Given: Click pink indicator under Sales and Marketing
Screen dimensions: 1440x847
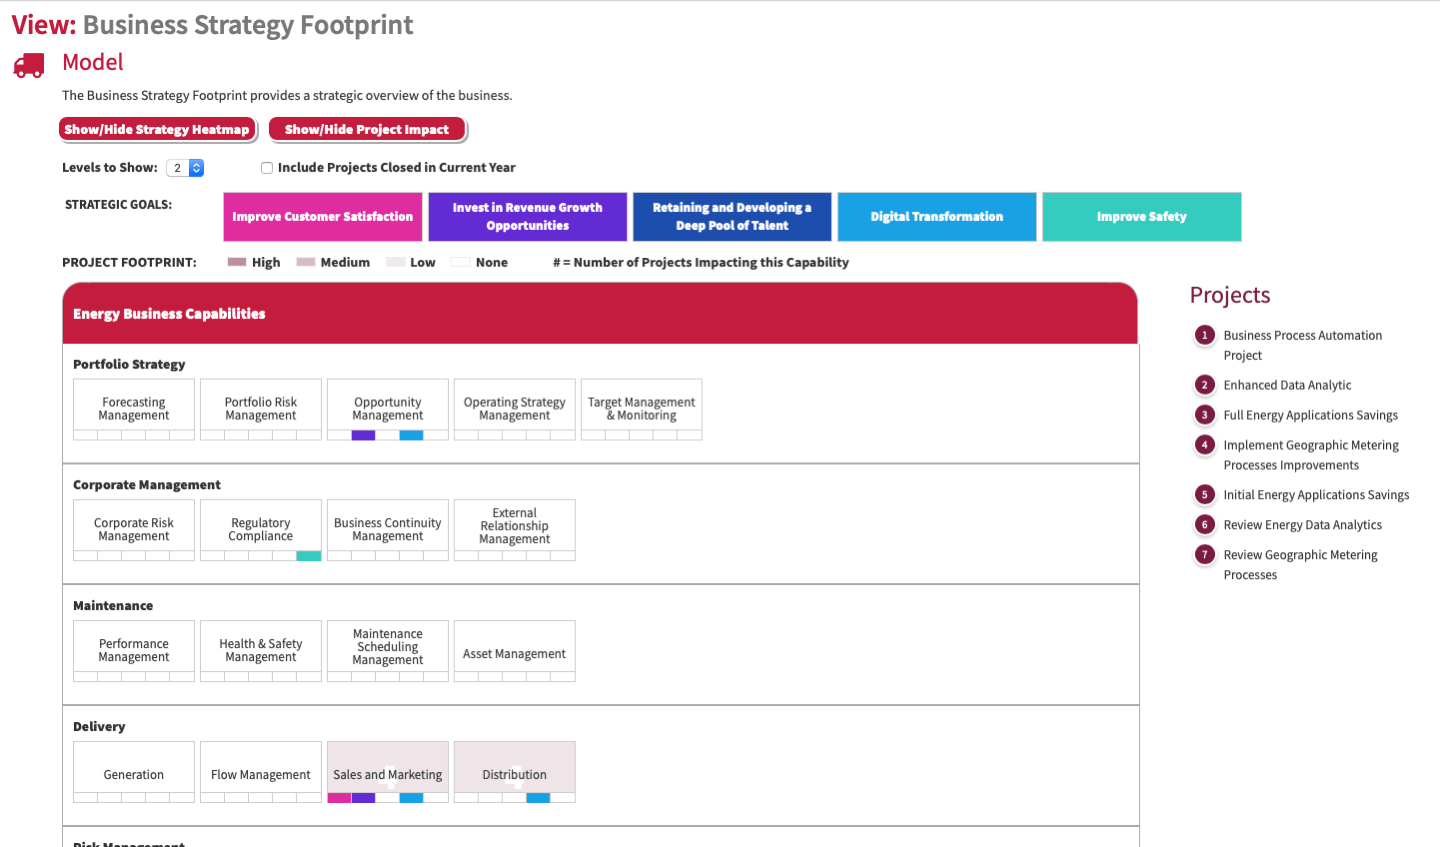Looking at the screenshot, I should [340, 798].
